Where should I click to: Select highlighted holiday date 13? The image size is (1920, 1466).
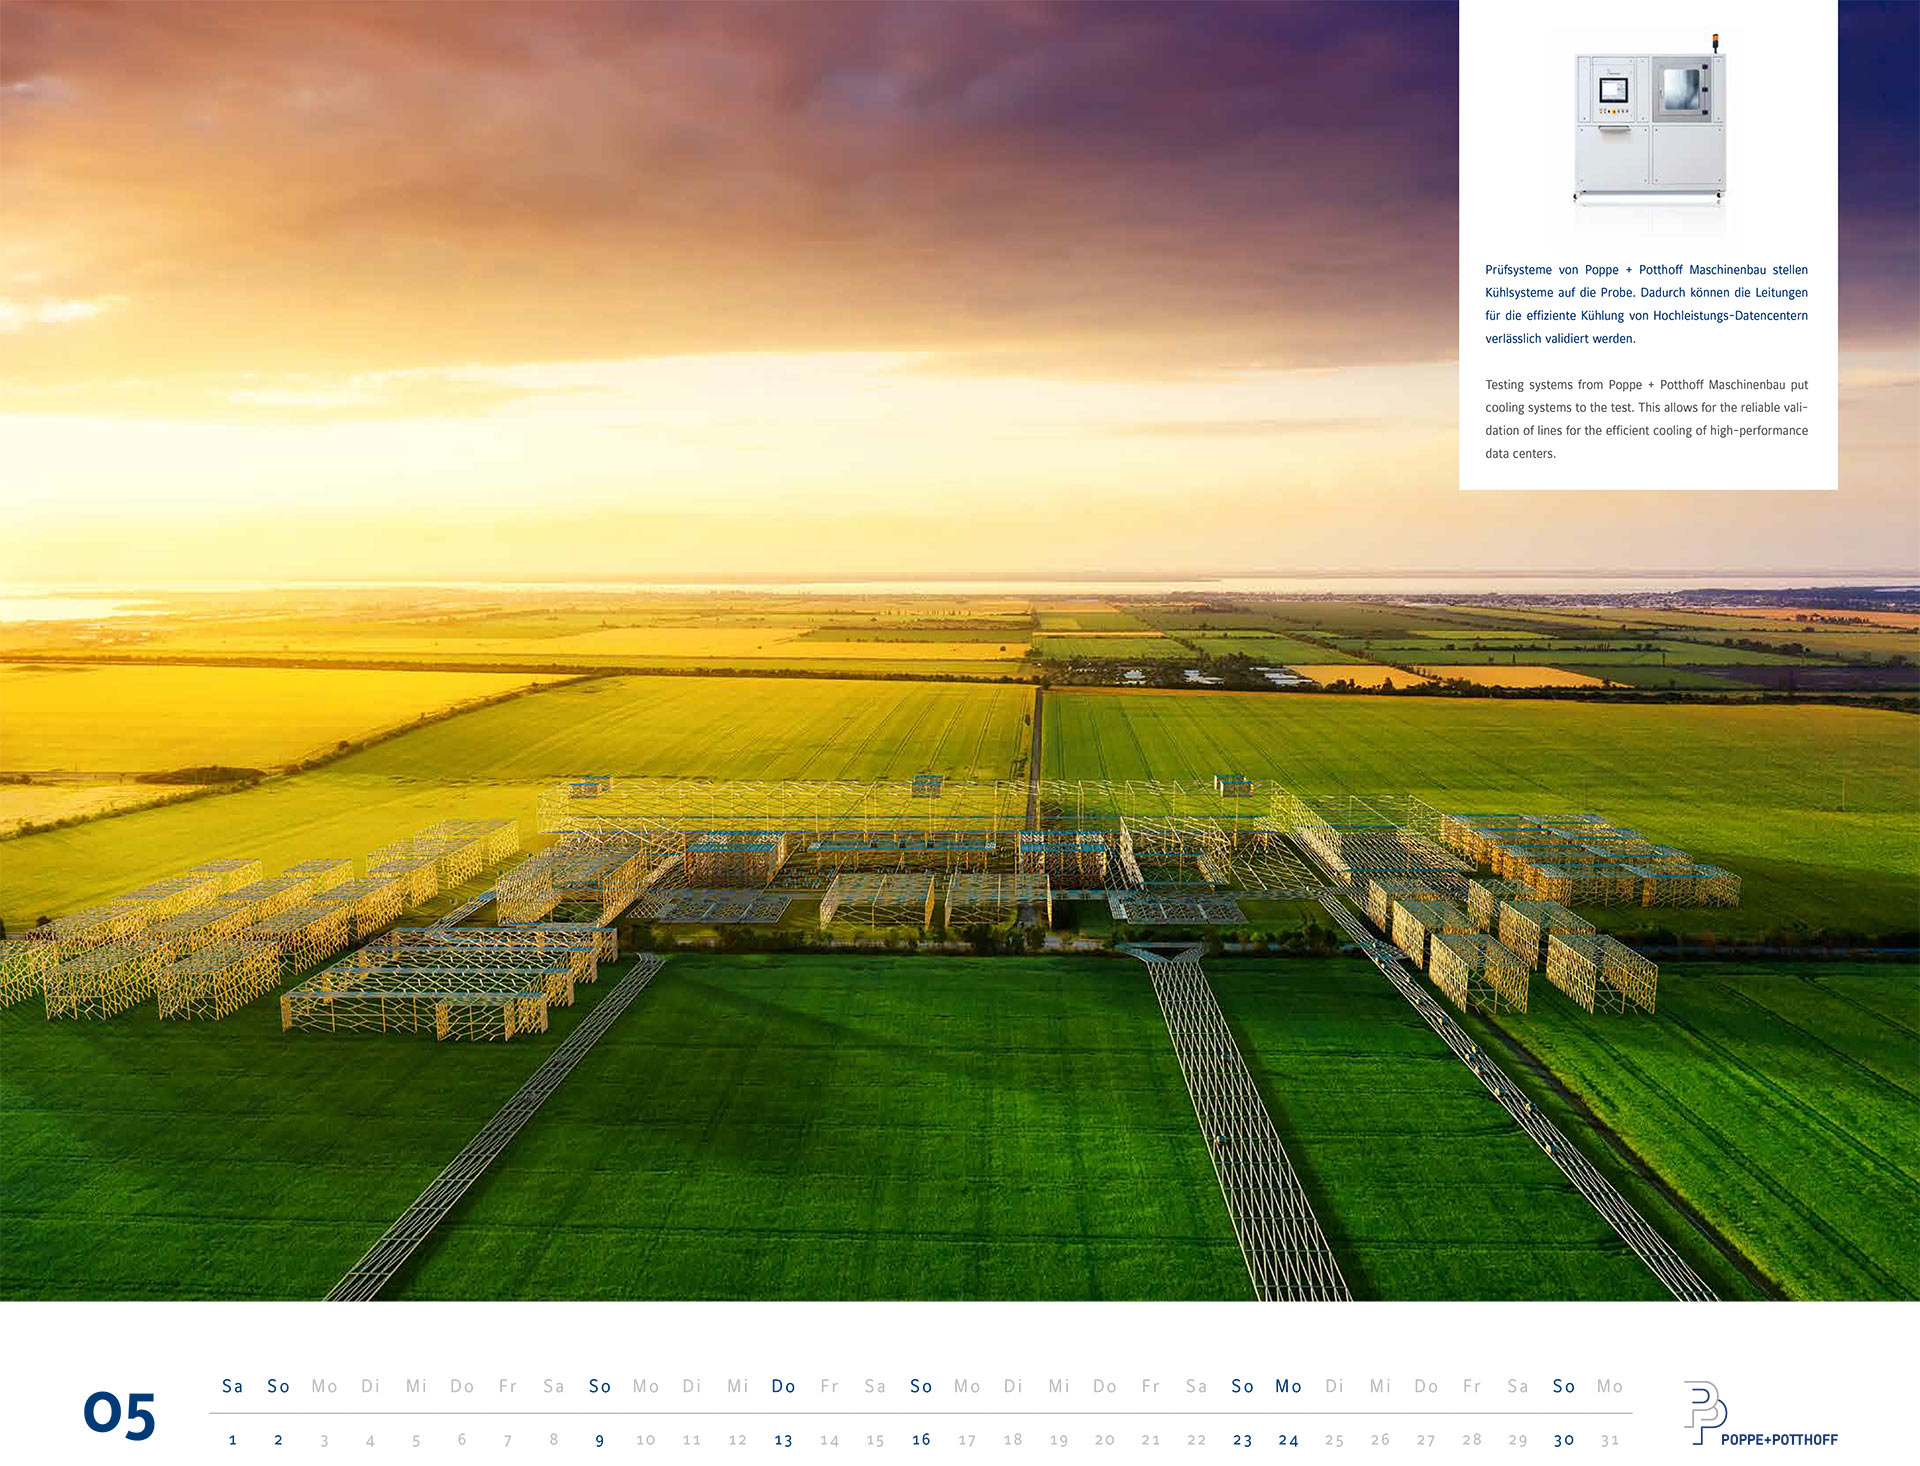[x=784, y=1440]
